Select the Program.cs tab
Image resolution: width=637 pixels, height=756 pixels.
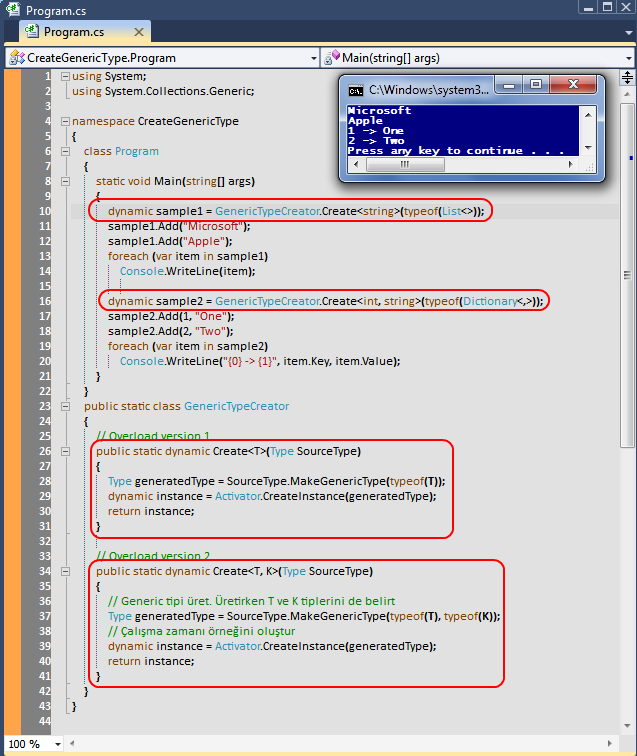[x=75, y=32]
